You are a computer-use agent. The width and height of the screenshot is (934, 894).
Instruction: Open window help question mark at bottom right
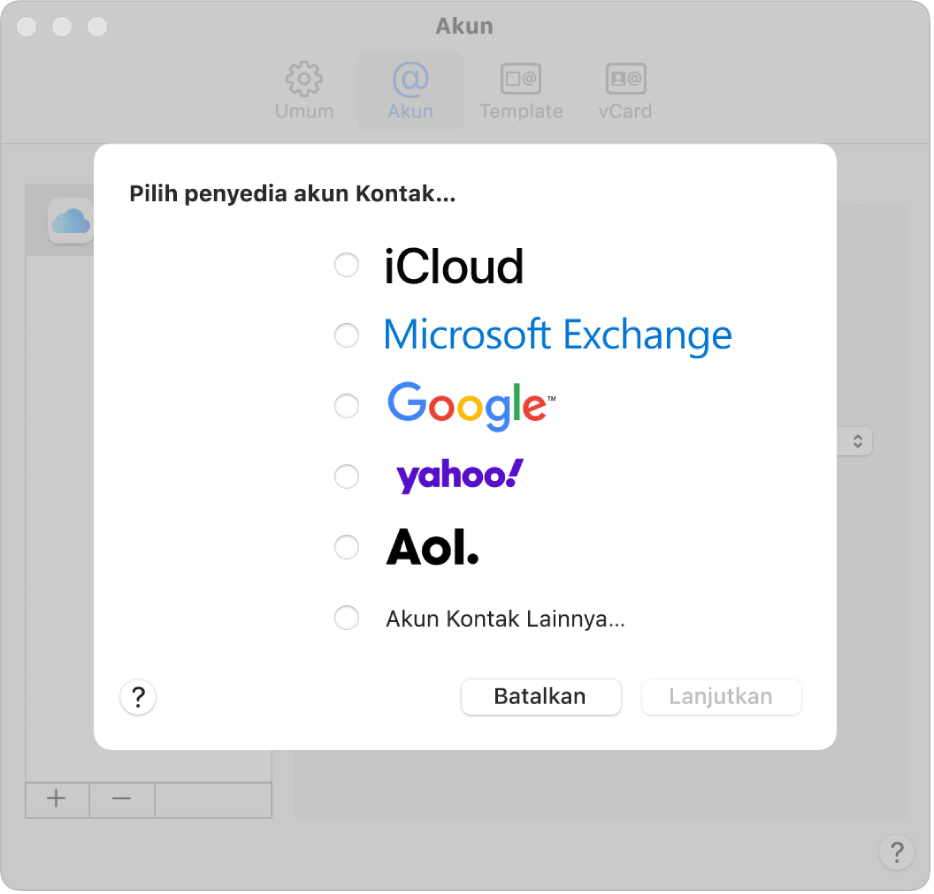click(897, 852)
